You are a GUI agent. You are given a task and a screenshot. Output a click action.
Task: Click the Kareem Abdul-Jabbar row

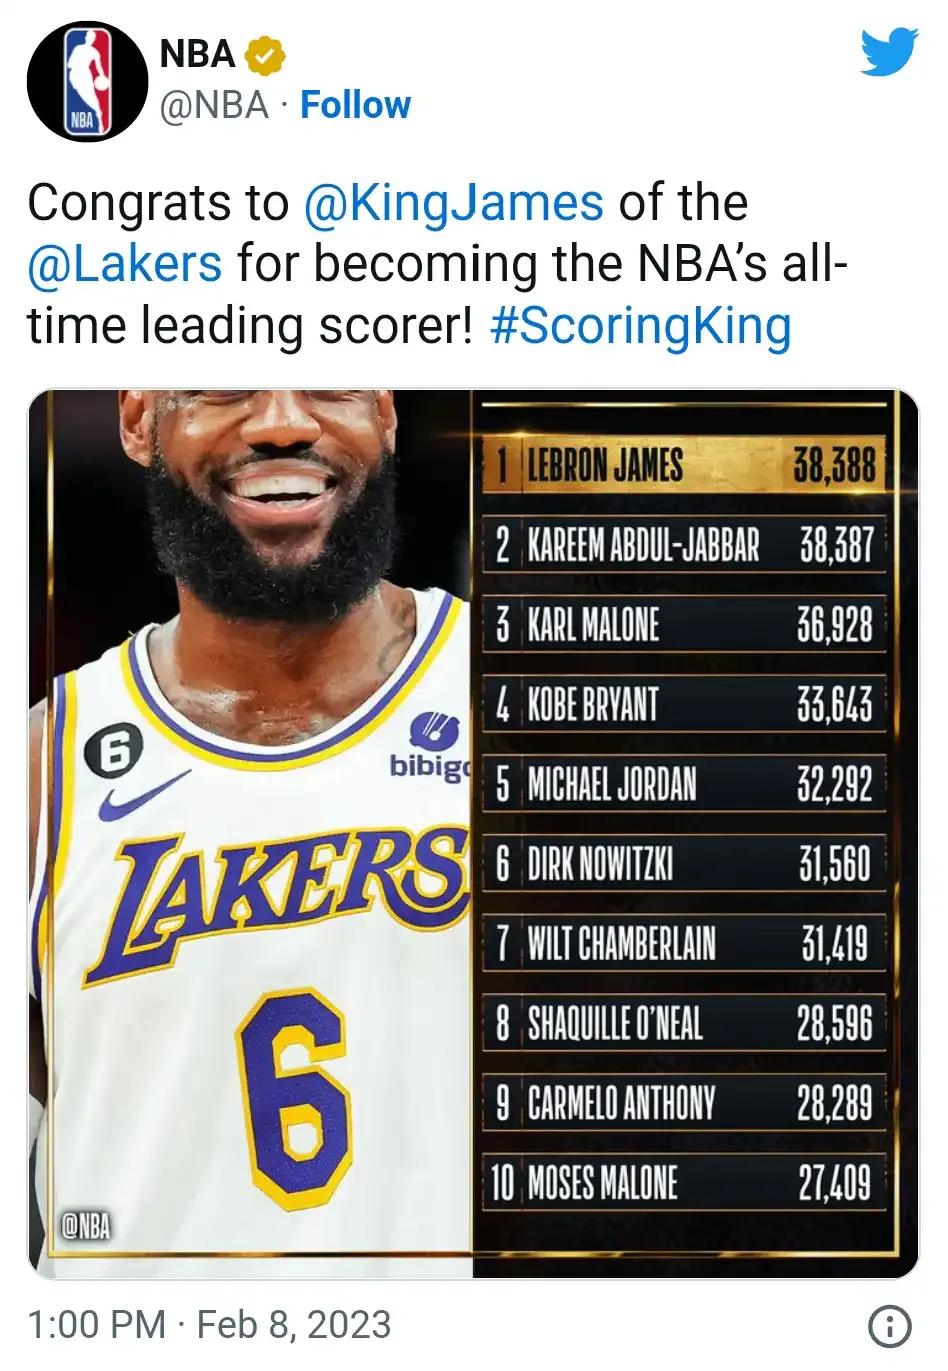[x=685, y=545]
